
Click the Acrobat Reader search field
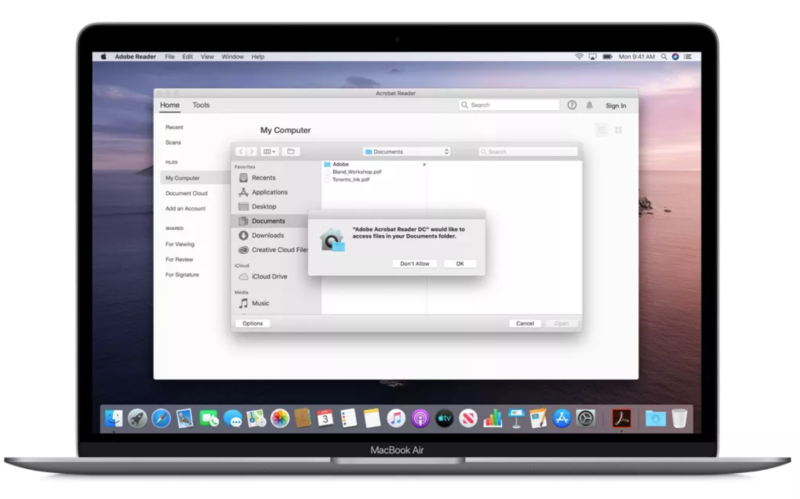(x=510, y=105)
